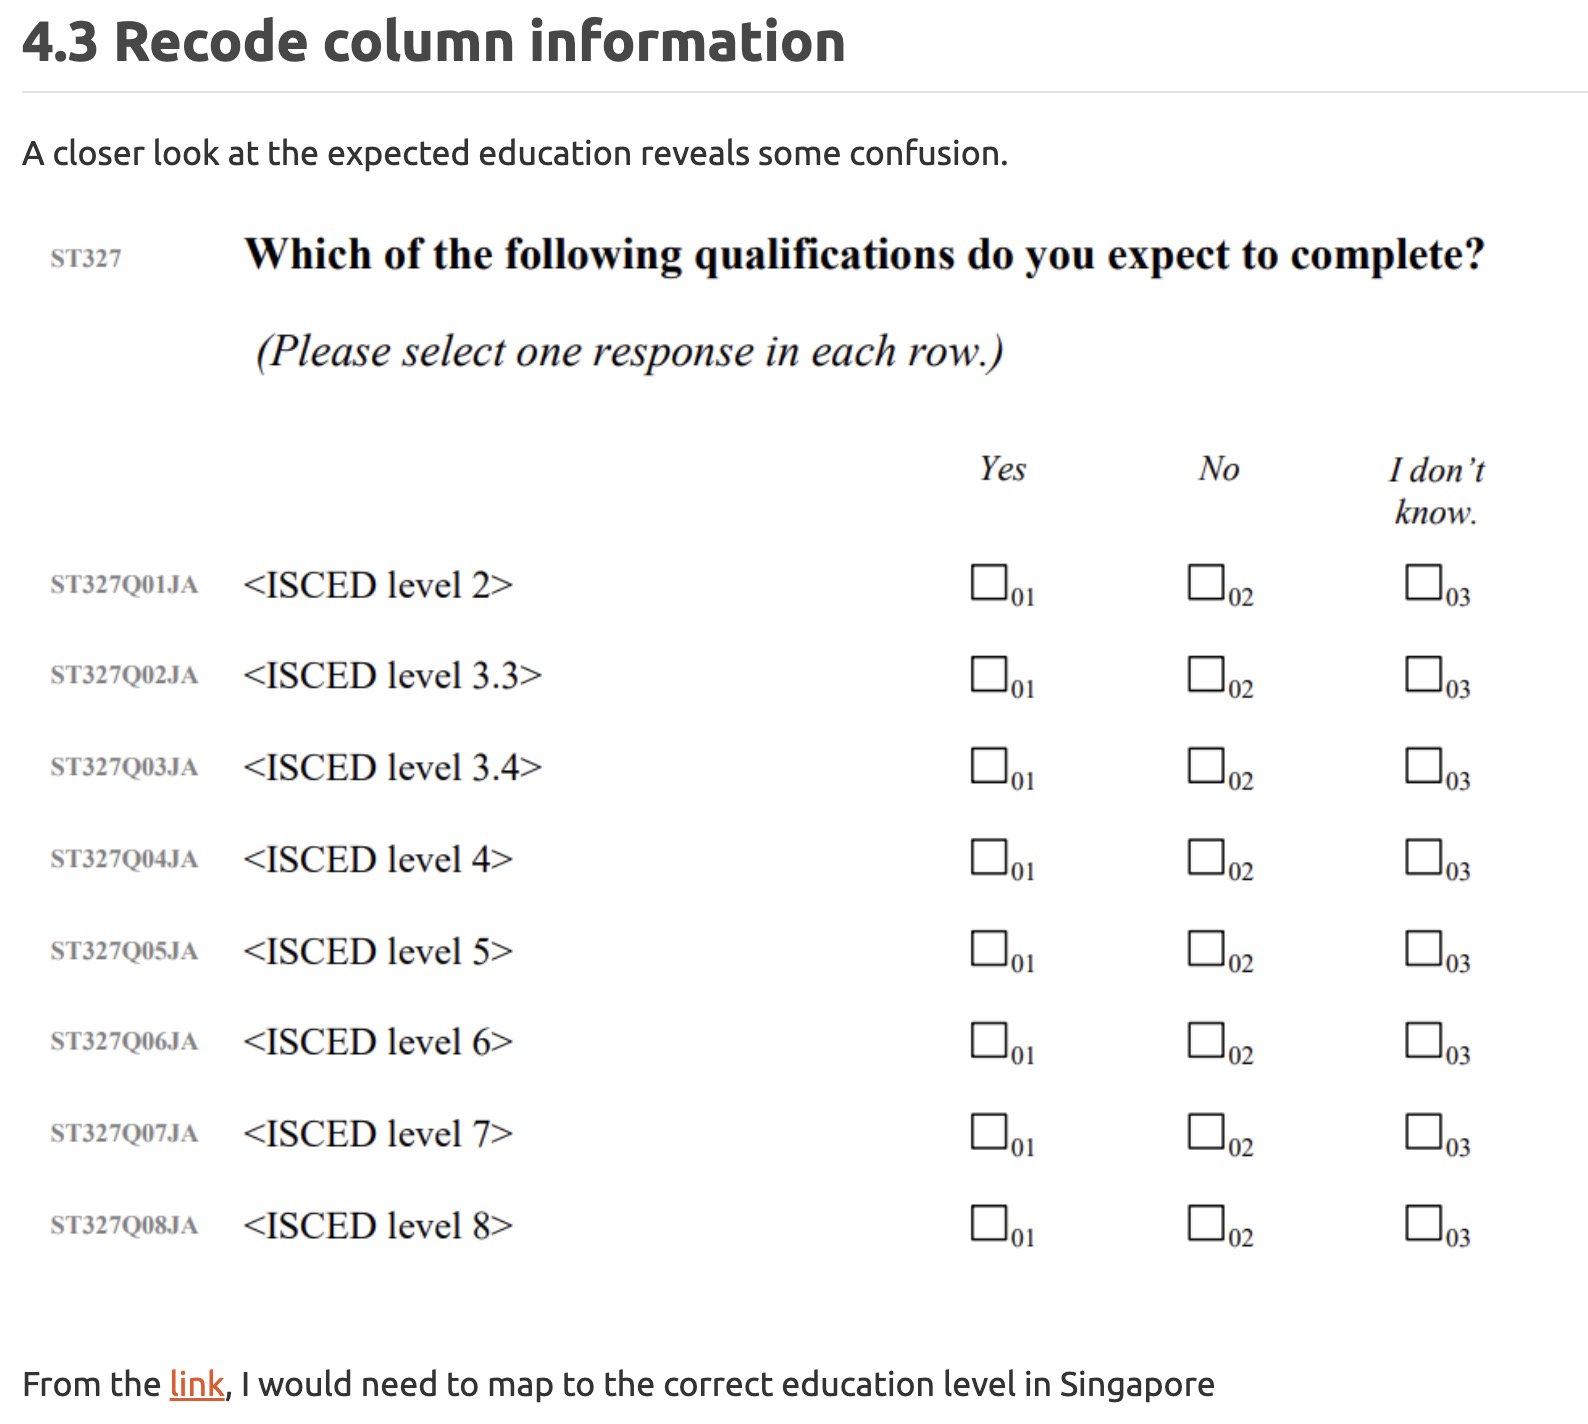Tick No for ISCED level 7
Viewport: 1588px width, 1424px height.
coord(1205,1131)
